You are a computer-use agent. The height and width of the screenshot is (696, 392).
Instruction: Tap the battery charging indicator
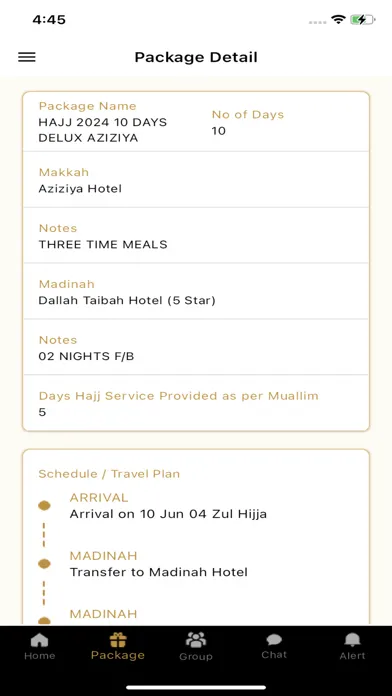click(x=362, y=20)
